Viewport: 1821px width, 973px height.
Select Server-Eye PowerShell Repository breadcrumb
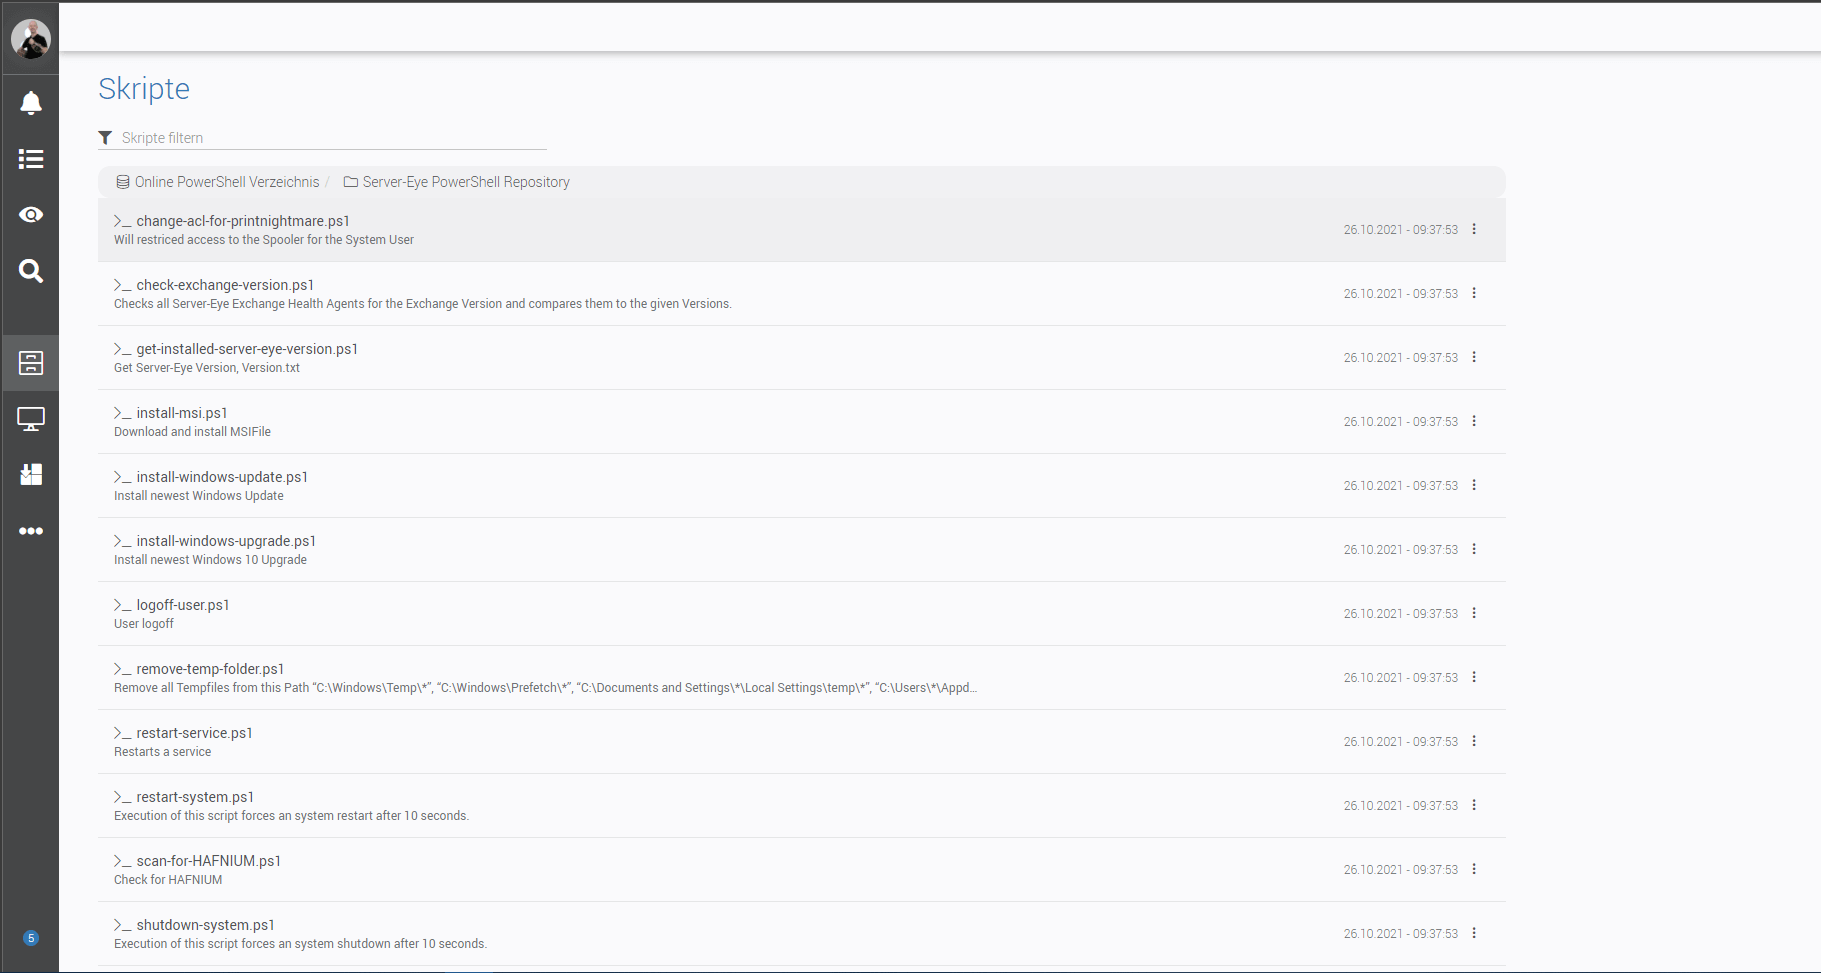click(x=465, y=182)
